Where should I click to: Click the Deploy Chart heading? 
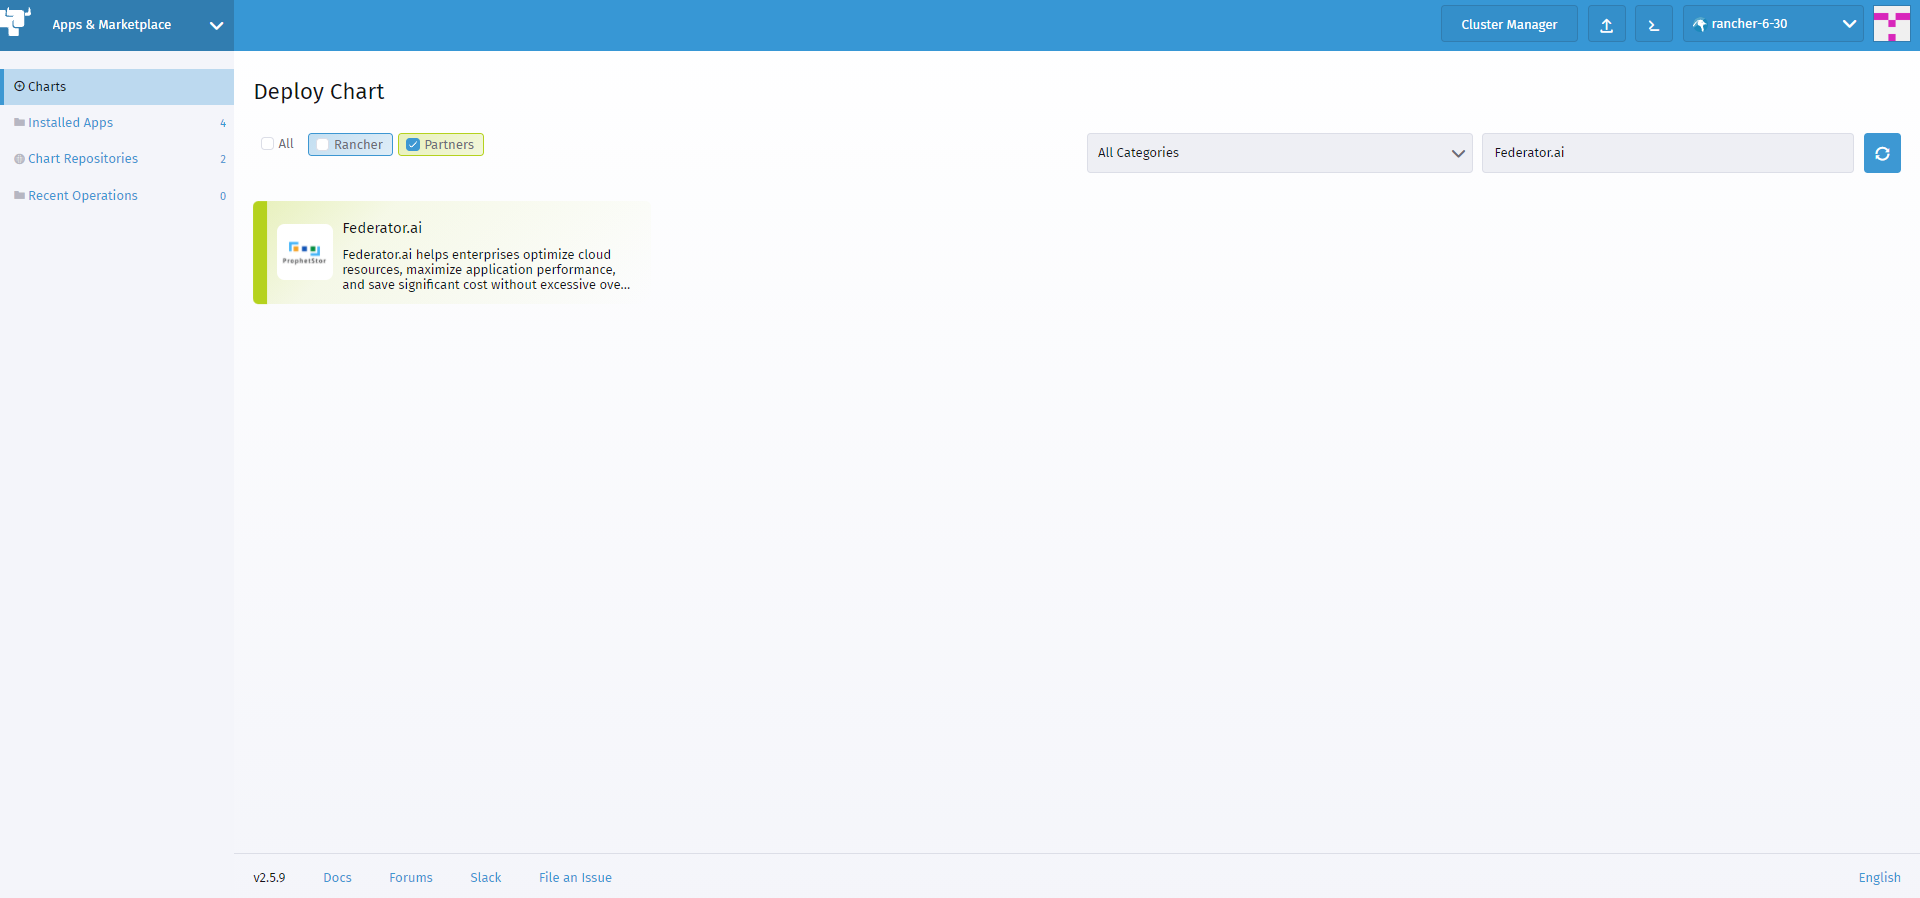click(x=319, y=91)
